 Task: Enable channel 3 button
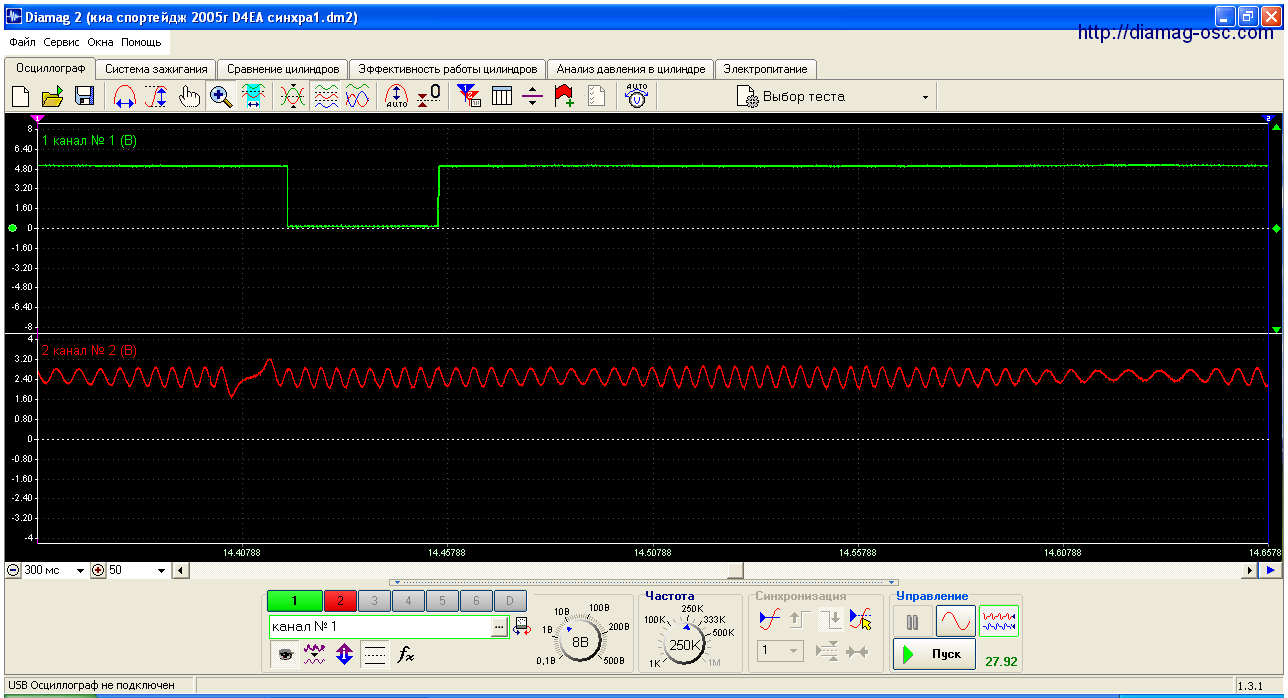pyautogui.click(x=374, y=601)
